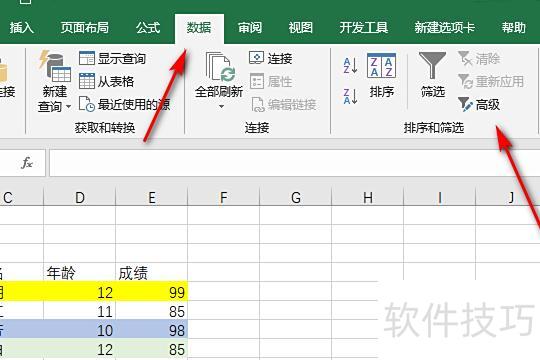Select the light green cell with 12
This screenshot has height=360, width=540.
[80, 349]
